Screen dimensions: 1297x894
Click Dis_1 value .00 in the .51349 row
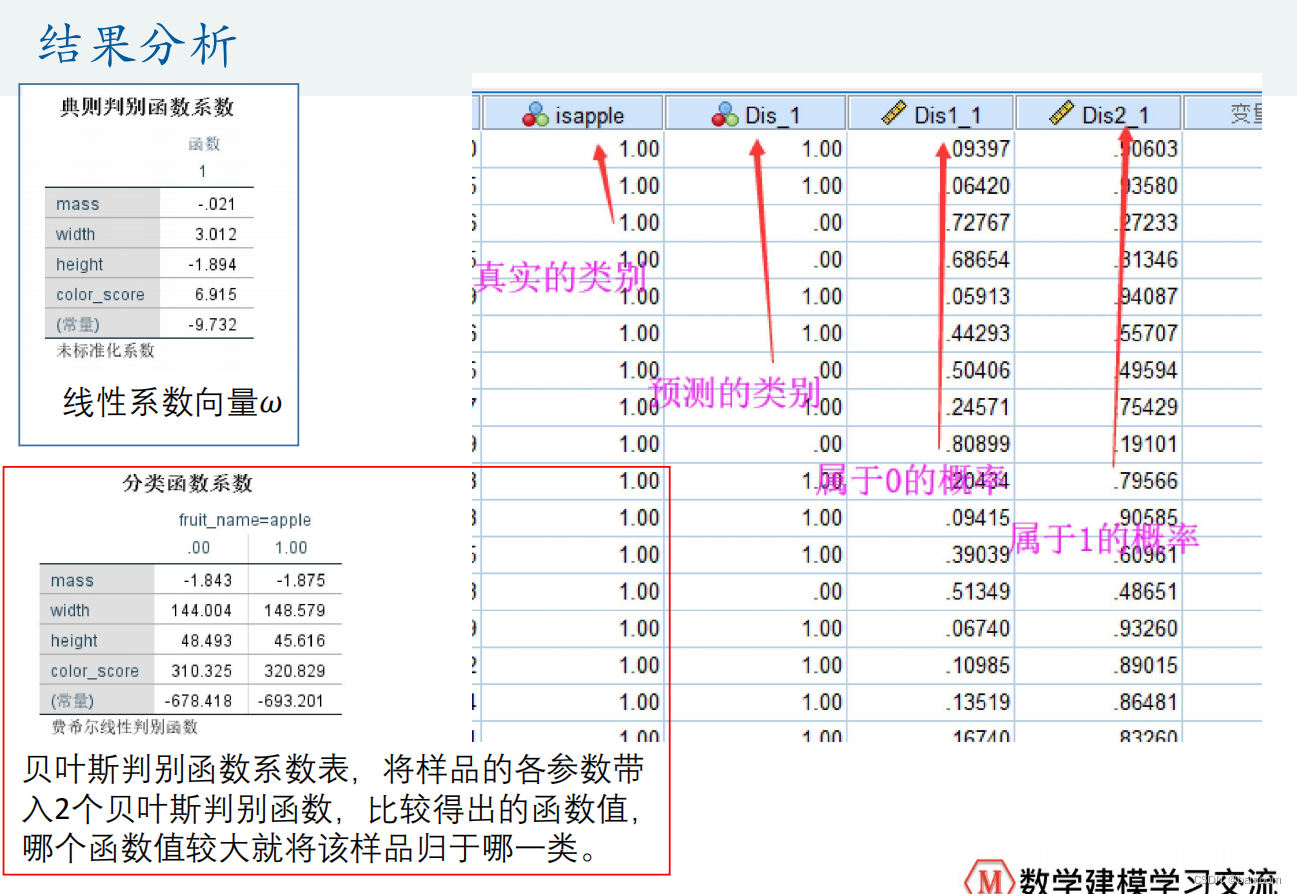tap(755, 592)
